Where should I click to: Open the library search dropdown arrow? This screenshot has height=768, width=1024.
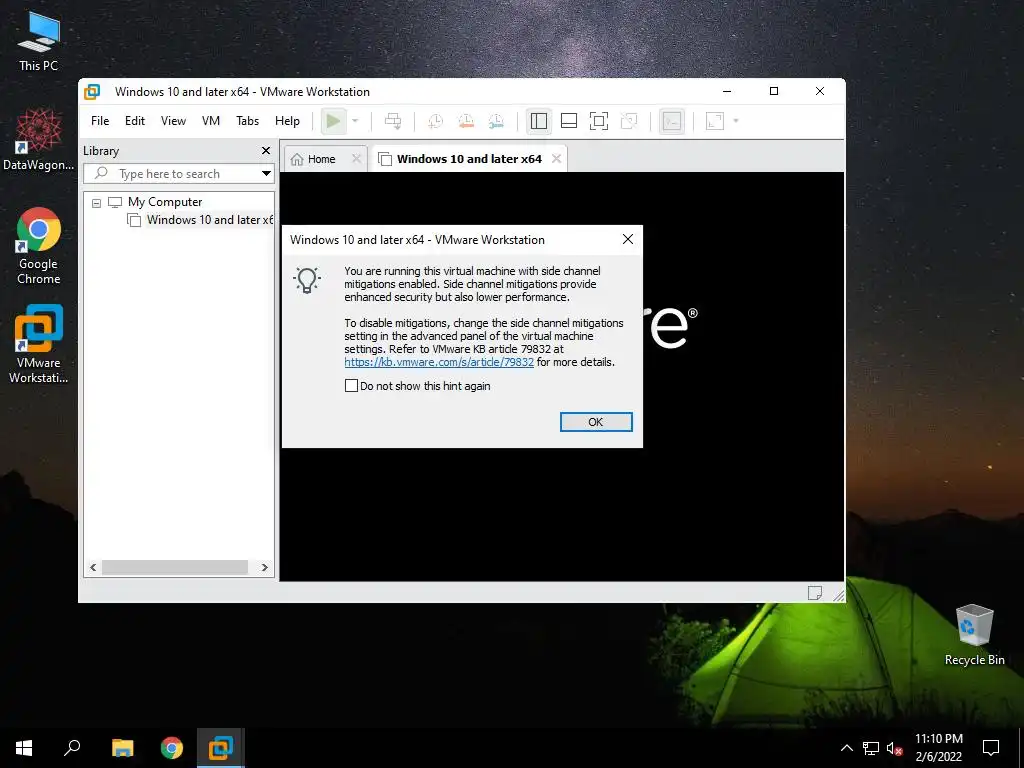point(266,174)
